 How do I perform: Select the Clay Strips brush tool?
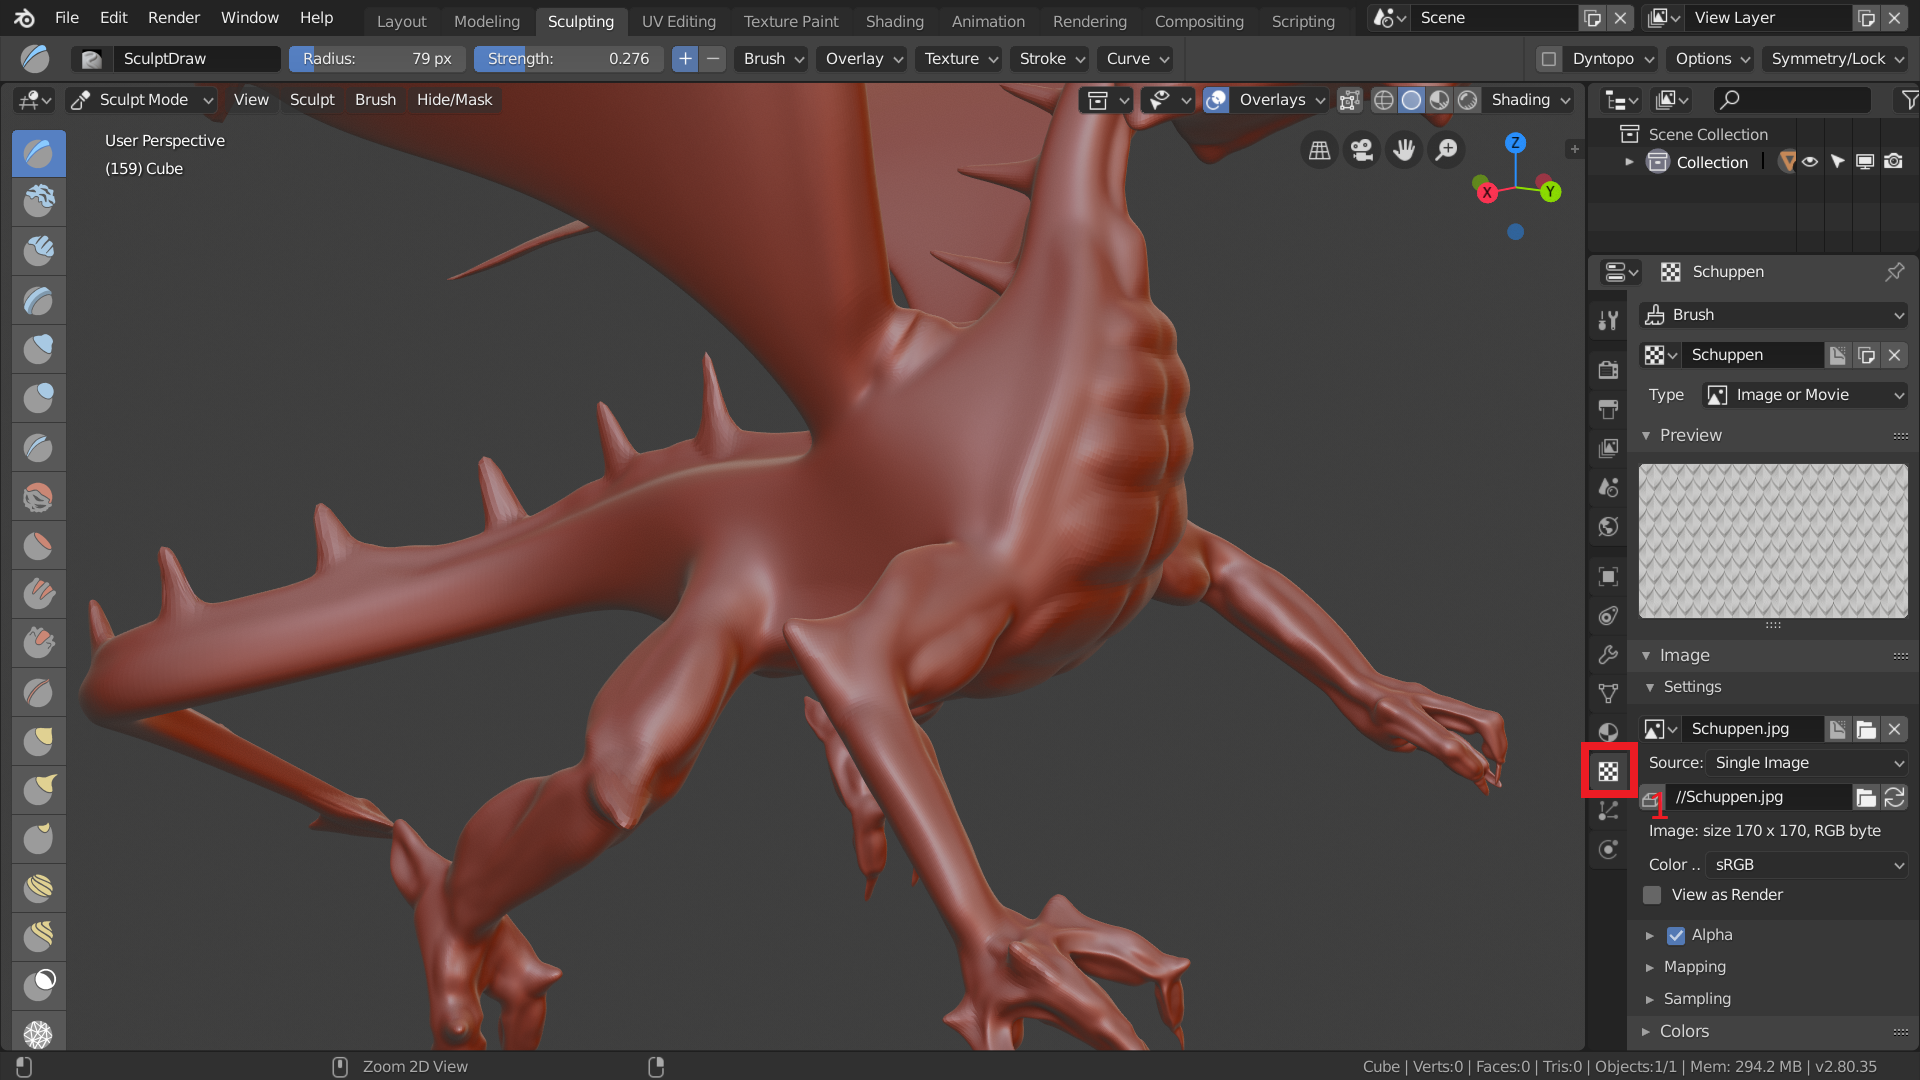click(x=39, y=251)
